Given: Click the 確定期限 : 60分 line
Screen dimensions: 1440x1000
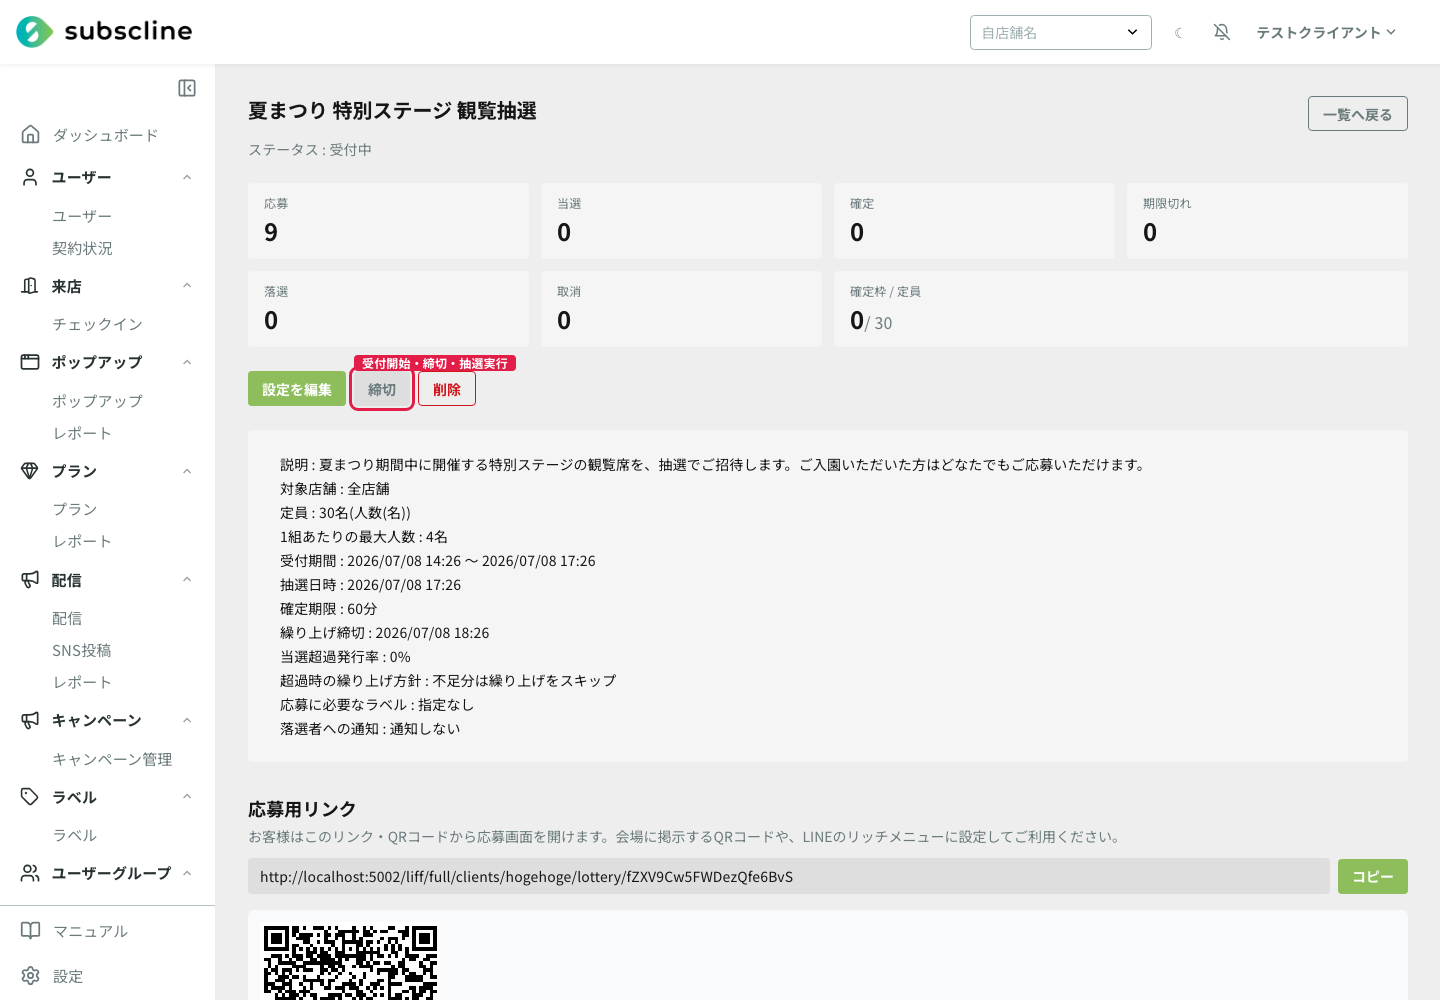Looking at the screenshot, I should click(329, 609).
